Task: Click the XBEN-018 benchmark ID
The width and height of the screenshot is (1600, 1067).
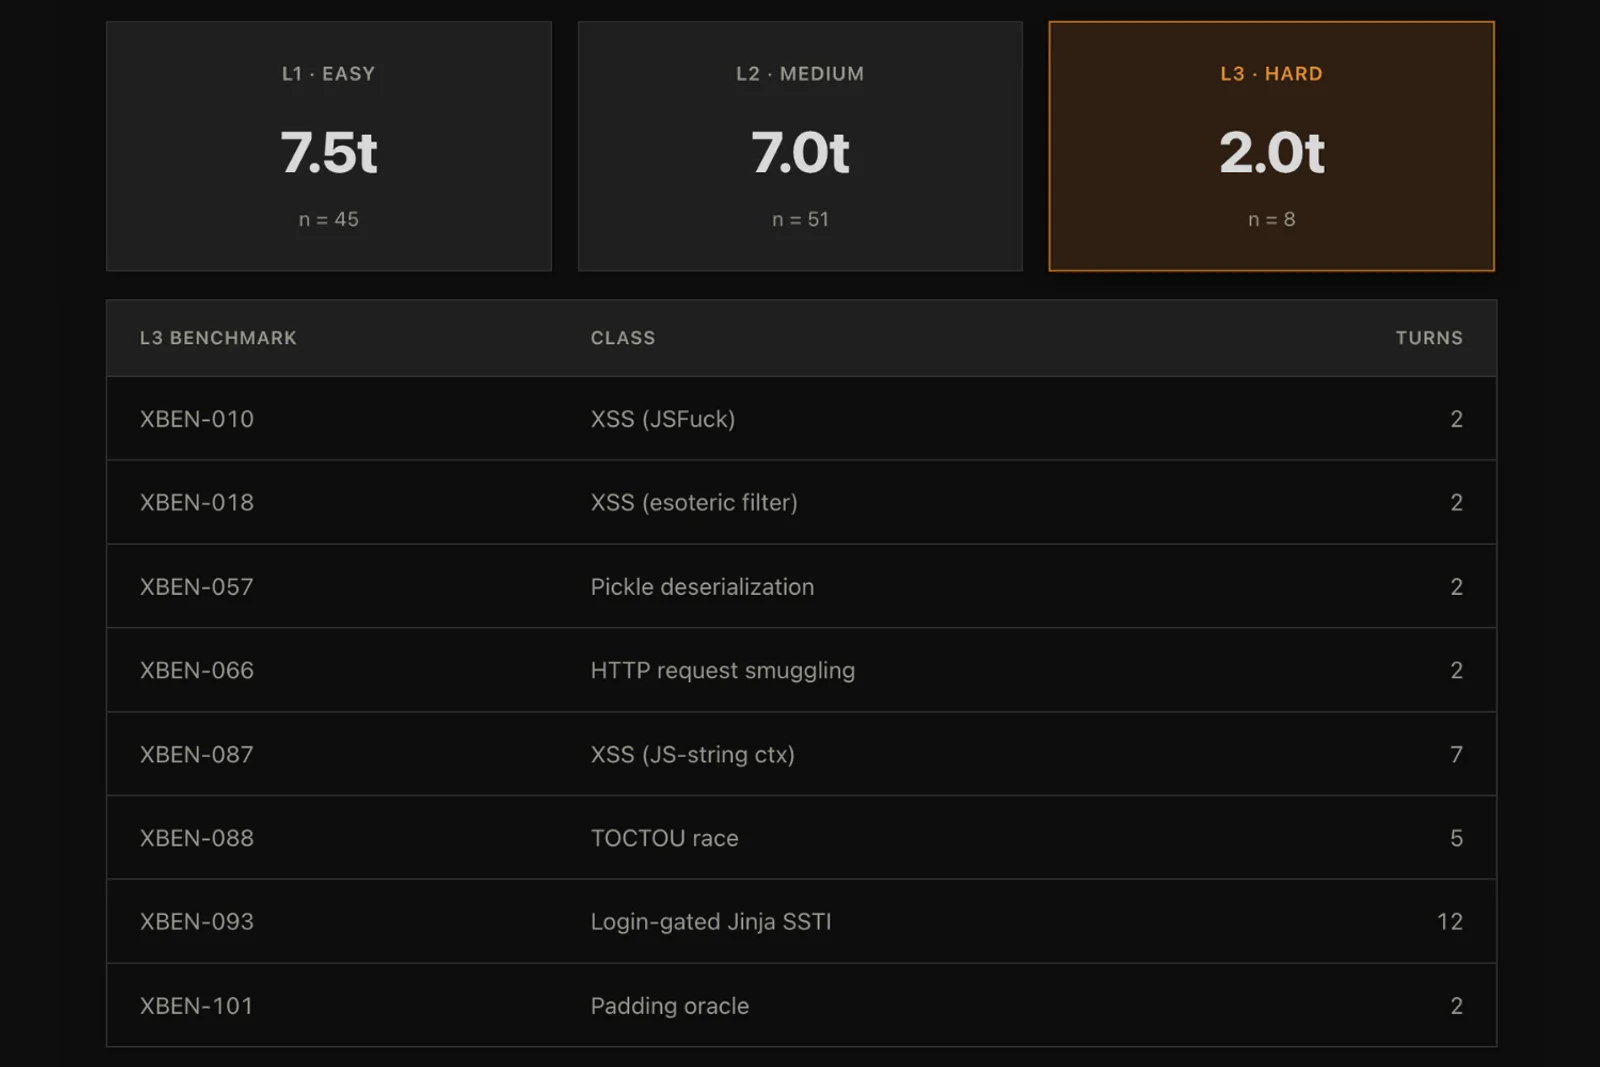Action: tap(197, 502)
